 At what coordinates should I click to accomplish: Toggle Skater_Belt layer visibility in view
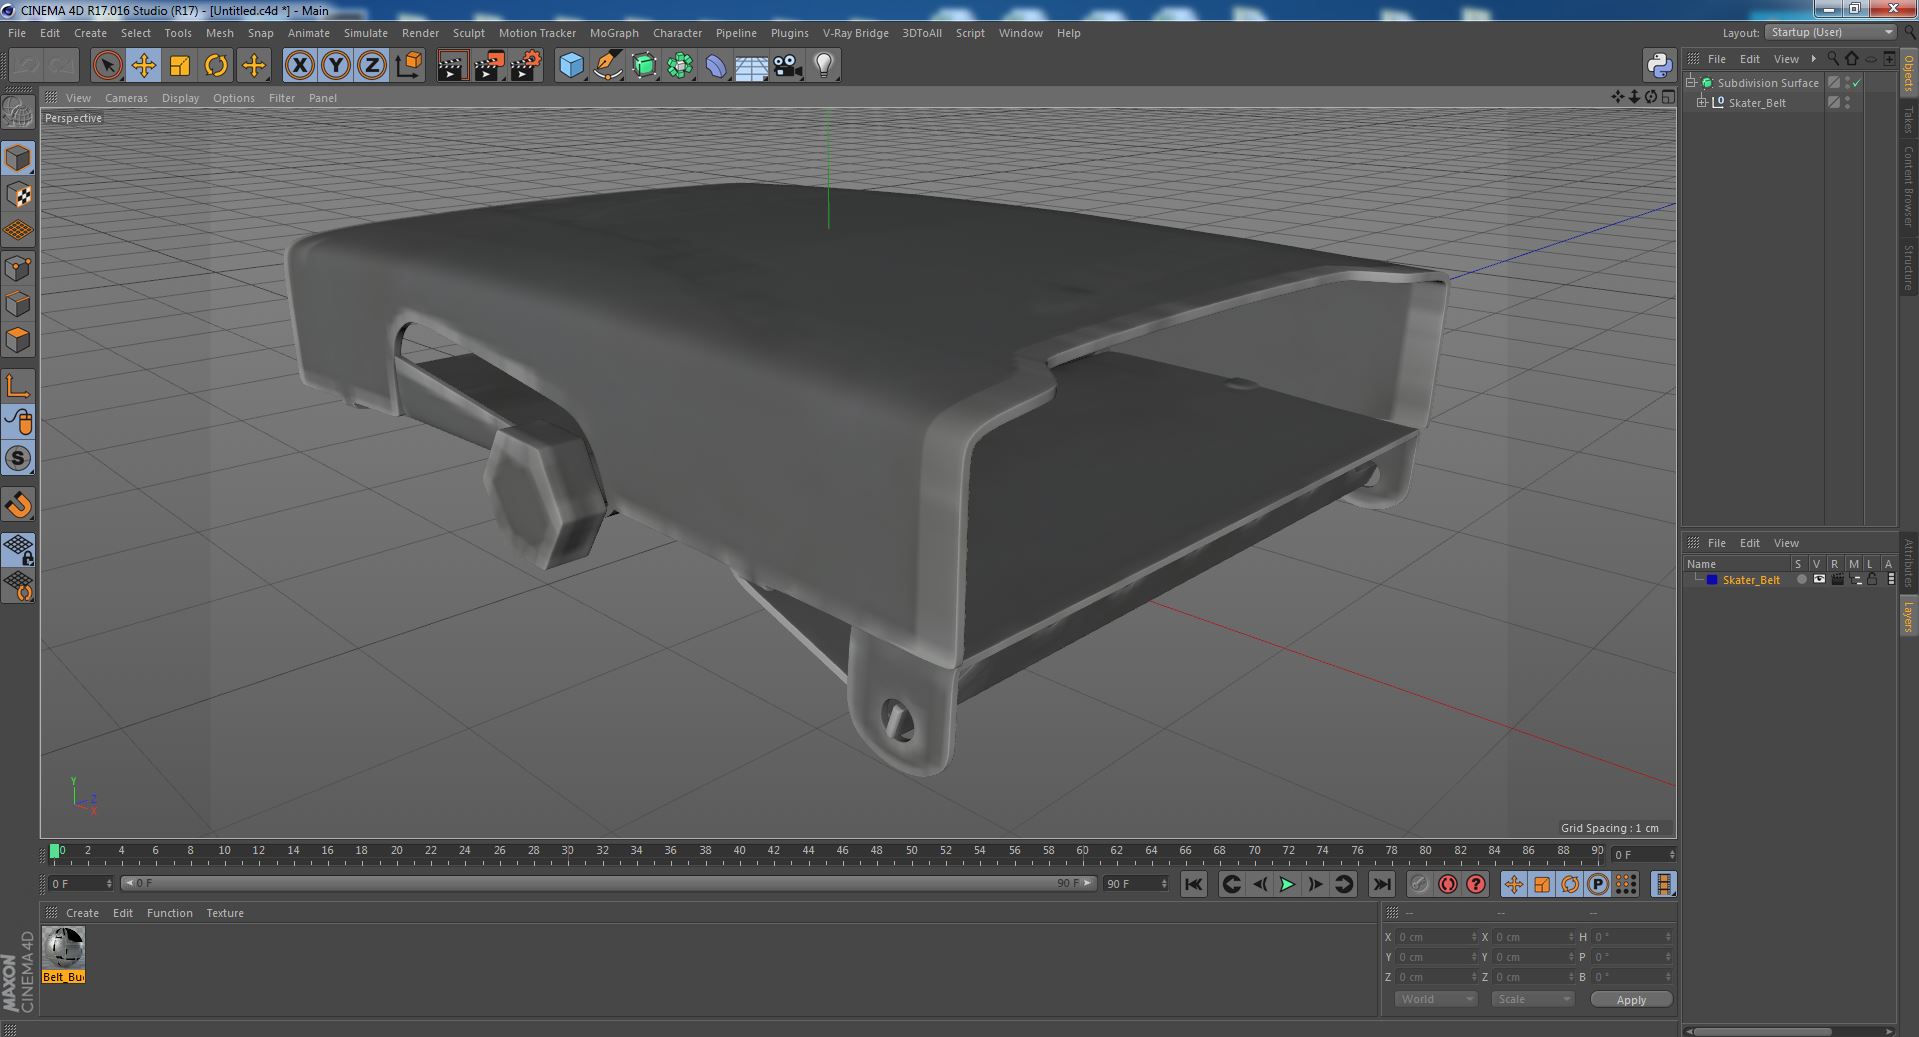tap(1819, 580)
